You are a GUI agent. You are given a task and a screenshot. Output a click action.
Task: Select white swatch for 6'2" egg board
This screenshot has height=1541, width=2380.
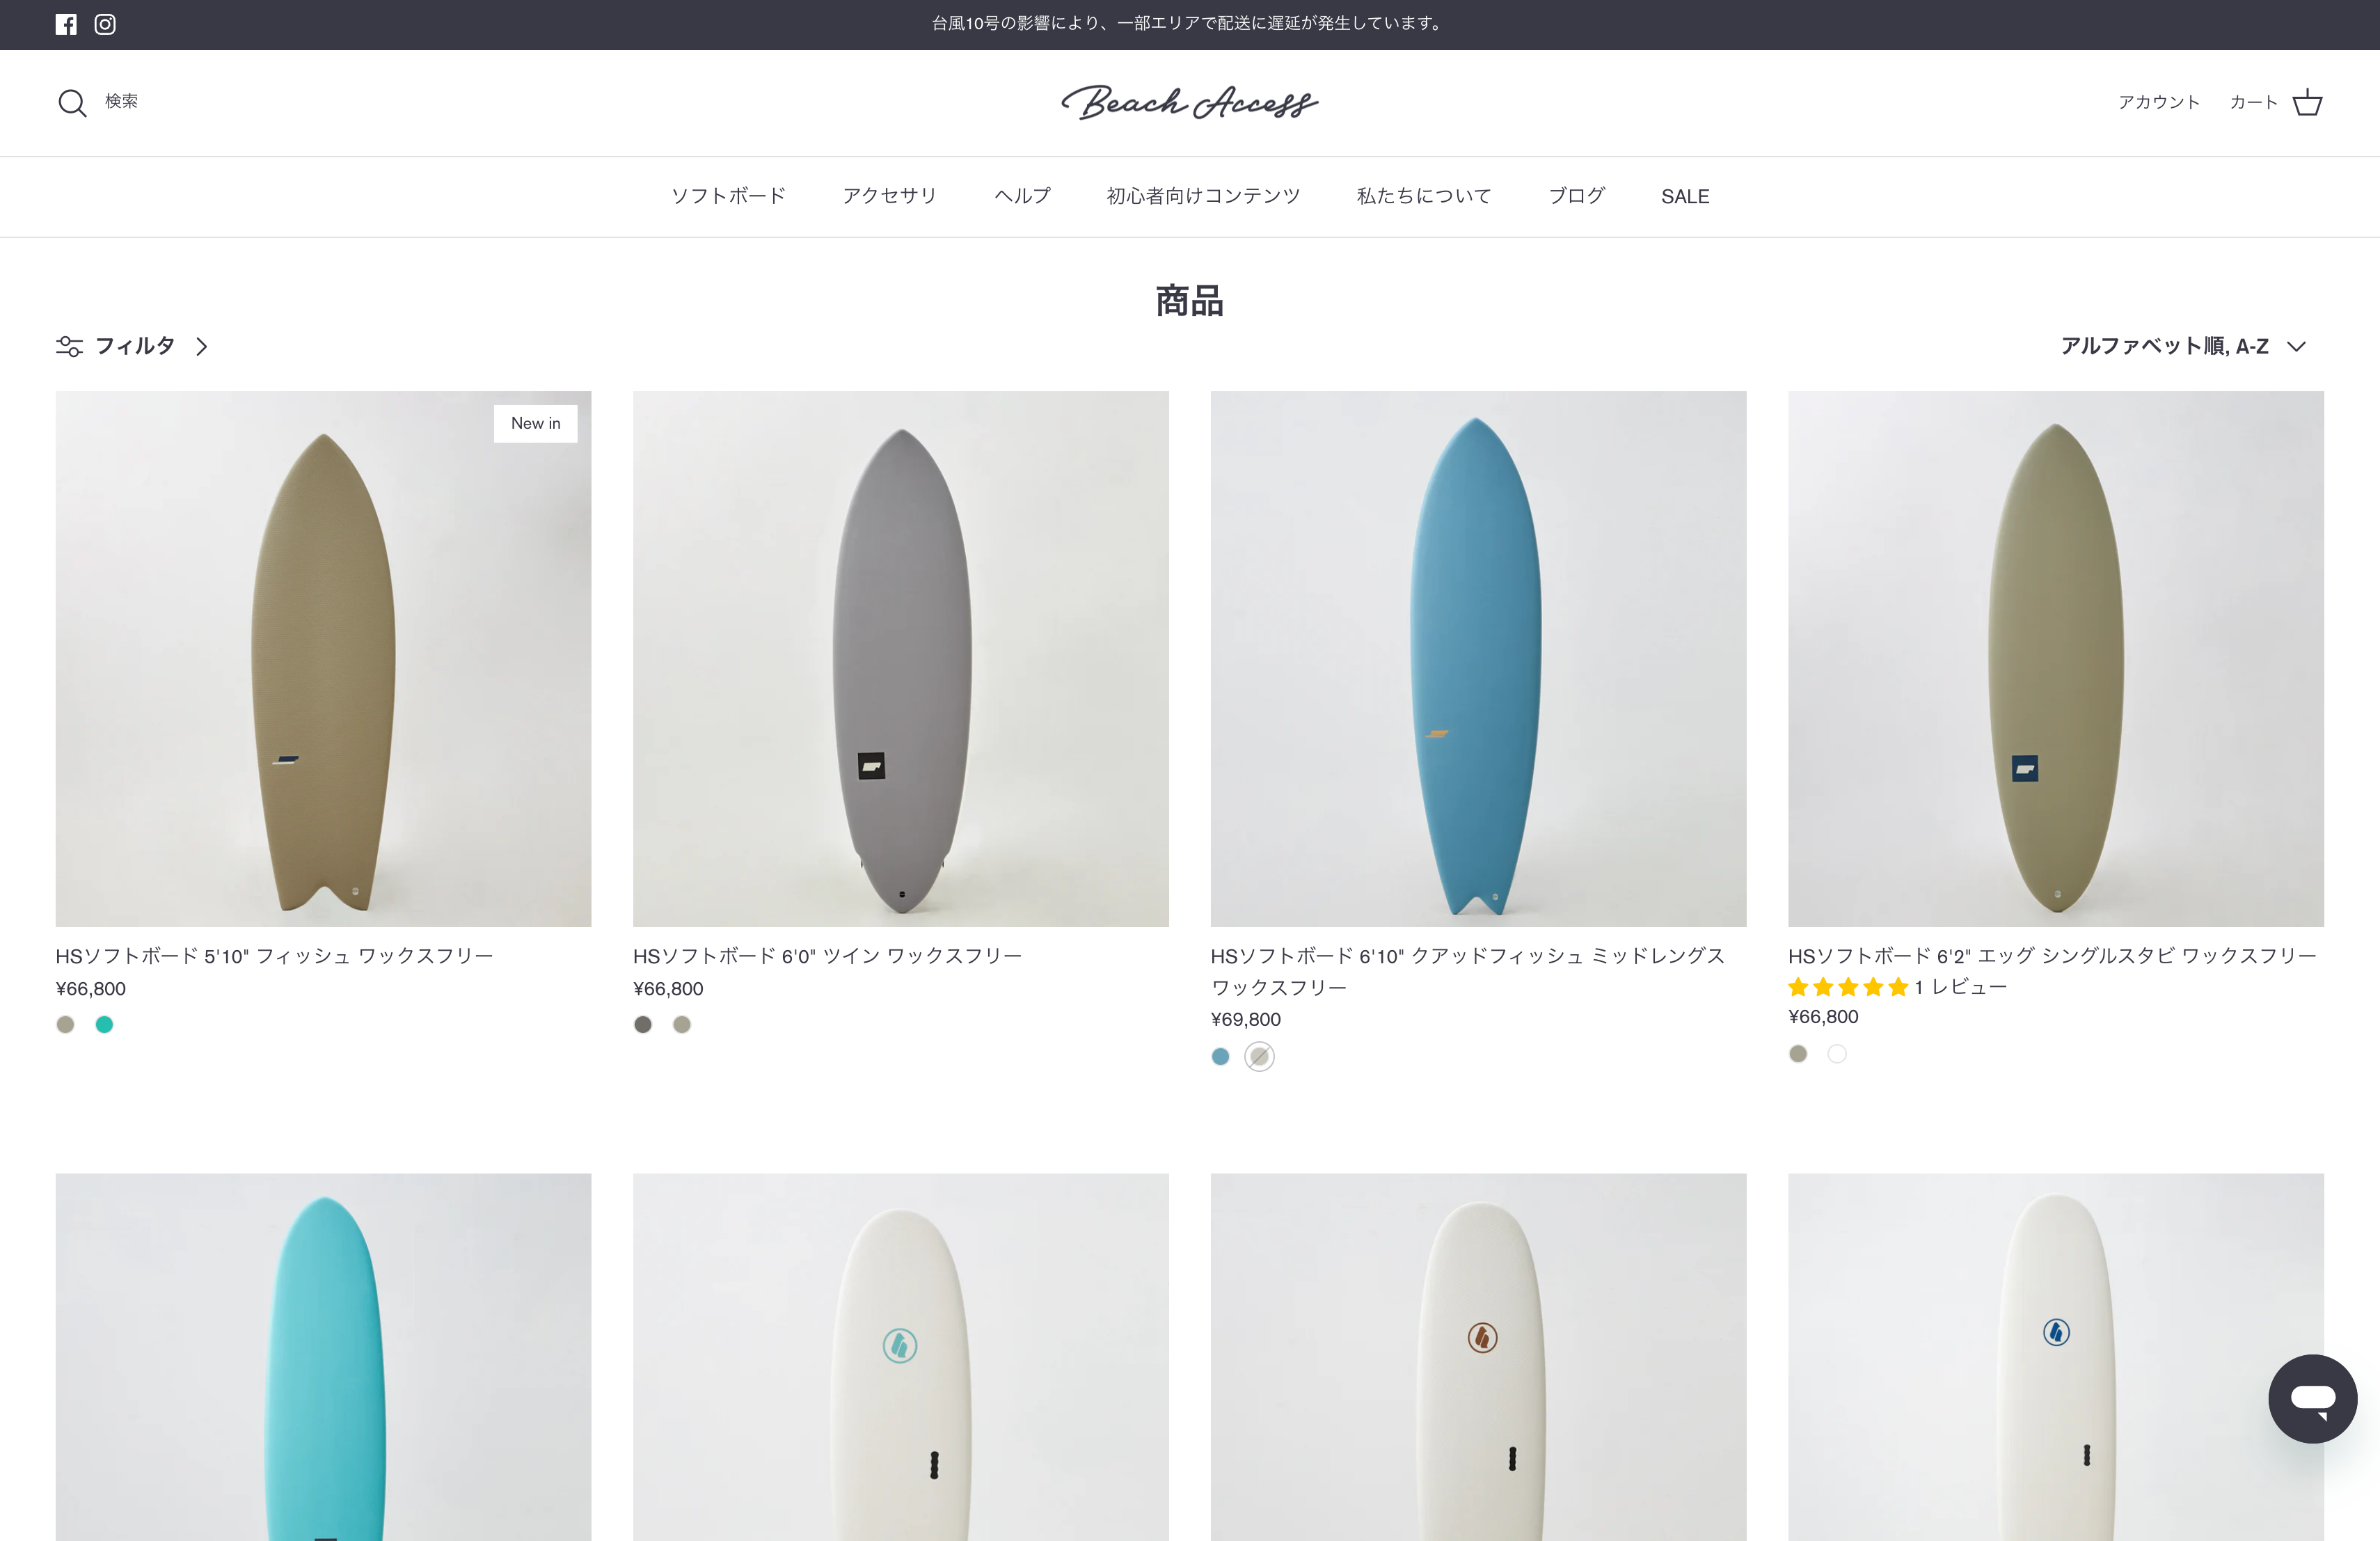1837,1054
